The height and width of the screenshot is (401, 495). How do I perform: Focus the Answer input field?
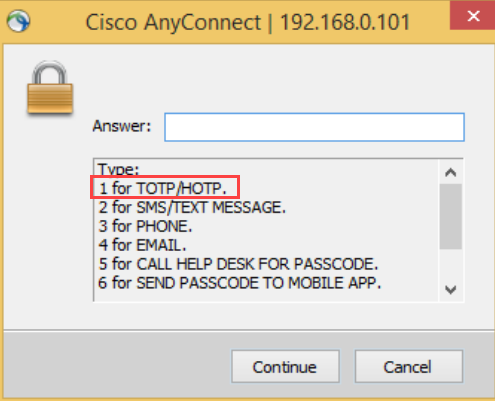click(x=314, y=127)
